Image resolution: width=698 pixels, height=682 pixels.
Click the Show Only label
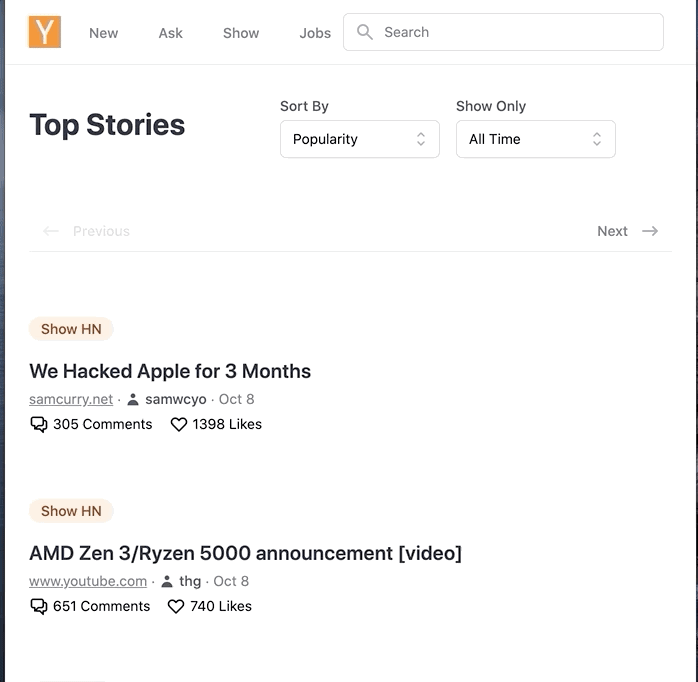point(491,106)
